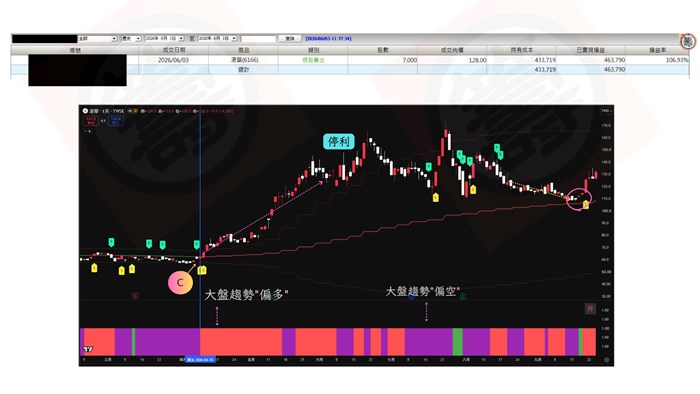700x394 pixels.
Task: Click the 查詢 query button
Action: click(x=290, y=39)
